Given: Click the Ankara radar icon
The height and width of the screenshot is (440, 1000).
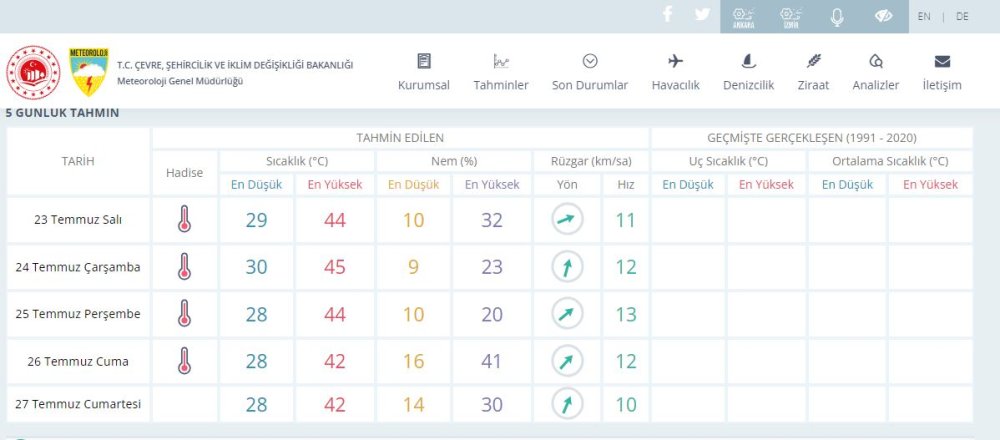Looking at the screenshot, I should click(743, 16).
